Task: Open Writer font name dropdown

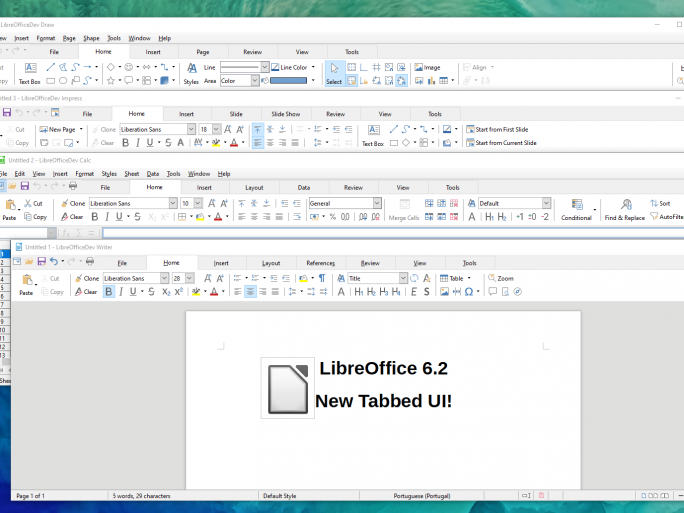Action: point(164,278)
